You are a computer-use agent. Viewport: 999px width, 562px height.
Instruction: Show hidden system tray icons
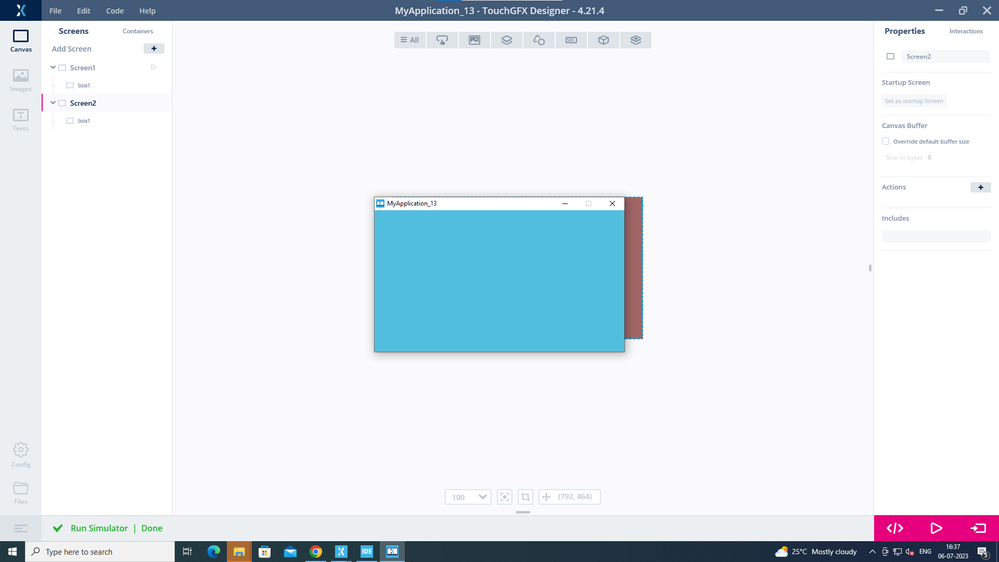pos(872,552)
